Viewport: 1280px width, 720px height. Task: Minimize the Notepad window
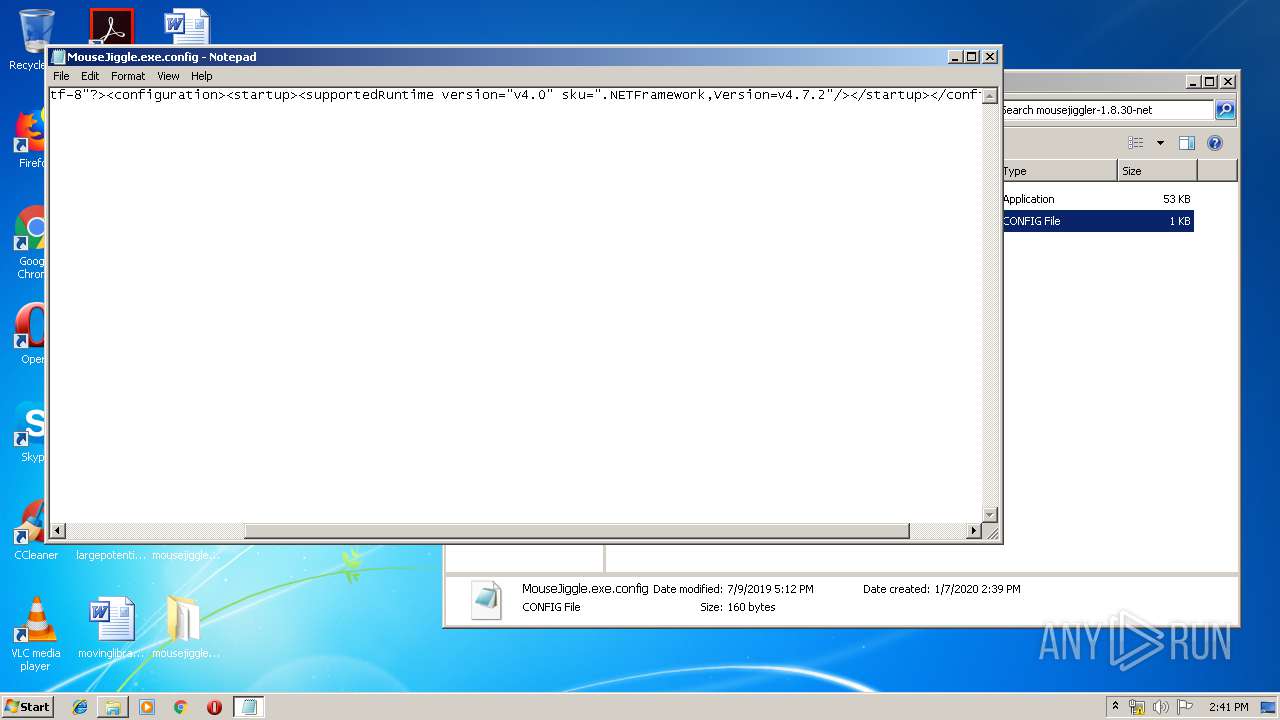(955, 57)
